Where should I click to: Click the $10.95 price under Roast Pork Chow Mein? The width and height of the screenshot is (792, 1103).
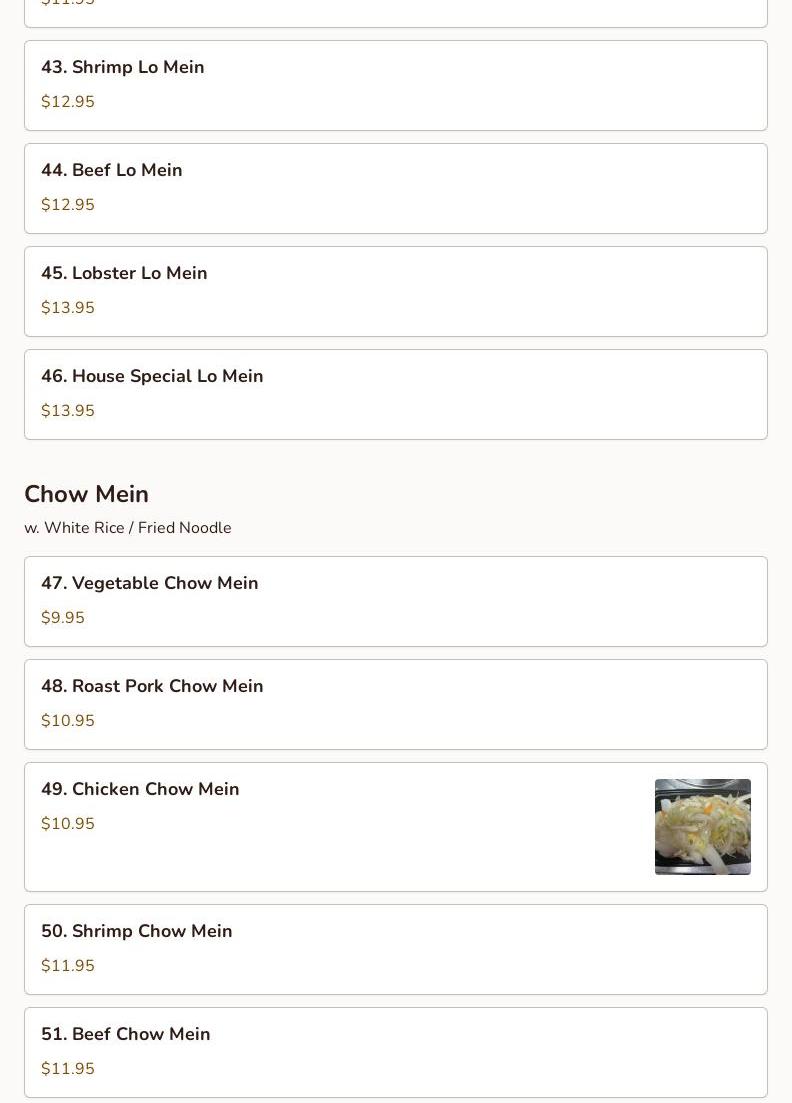pos(68,720)
